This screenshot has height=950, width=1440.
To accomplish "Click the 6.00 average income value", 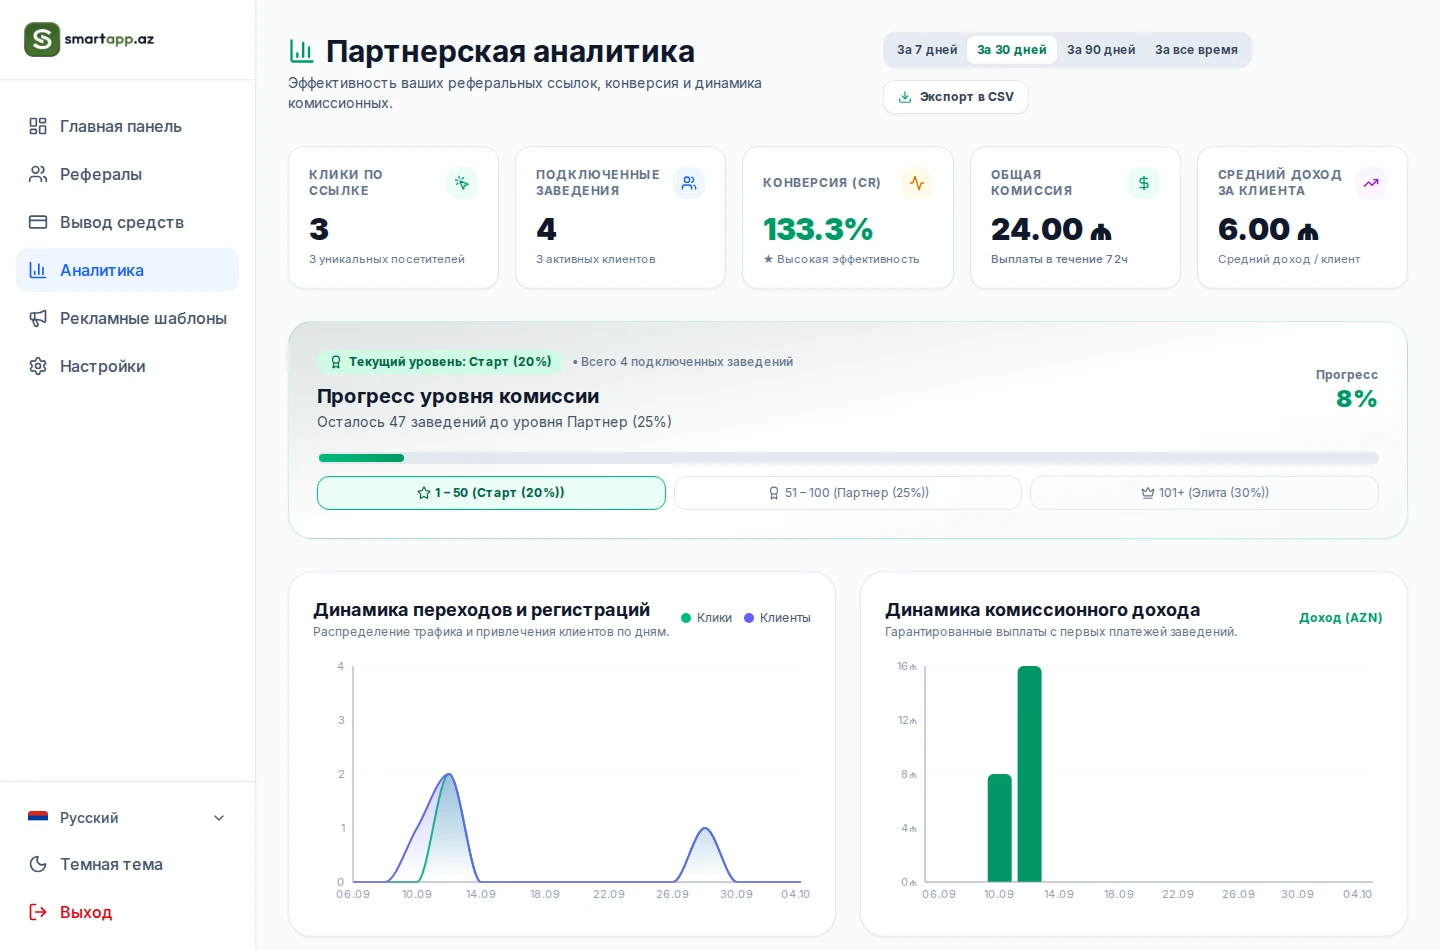I will (x=1268, y=229).
